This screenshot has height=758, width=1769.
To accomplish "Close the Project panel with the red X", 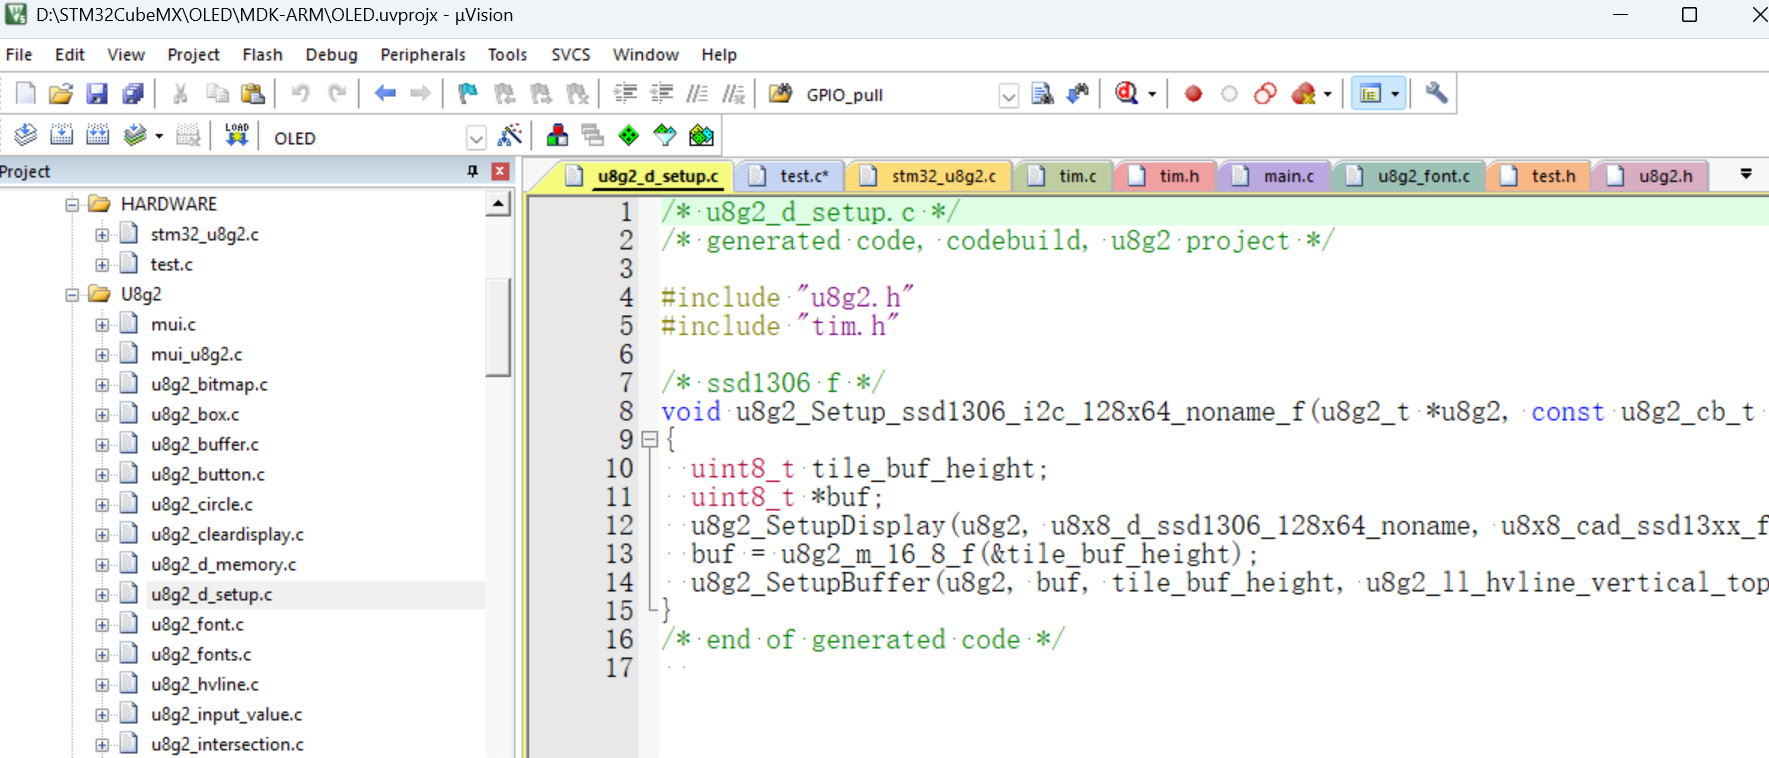I will tap(501, 172).
